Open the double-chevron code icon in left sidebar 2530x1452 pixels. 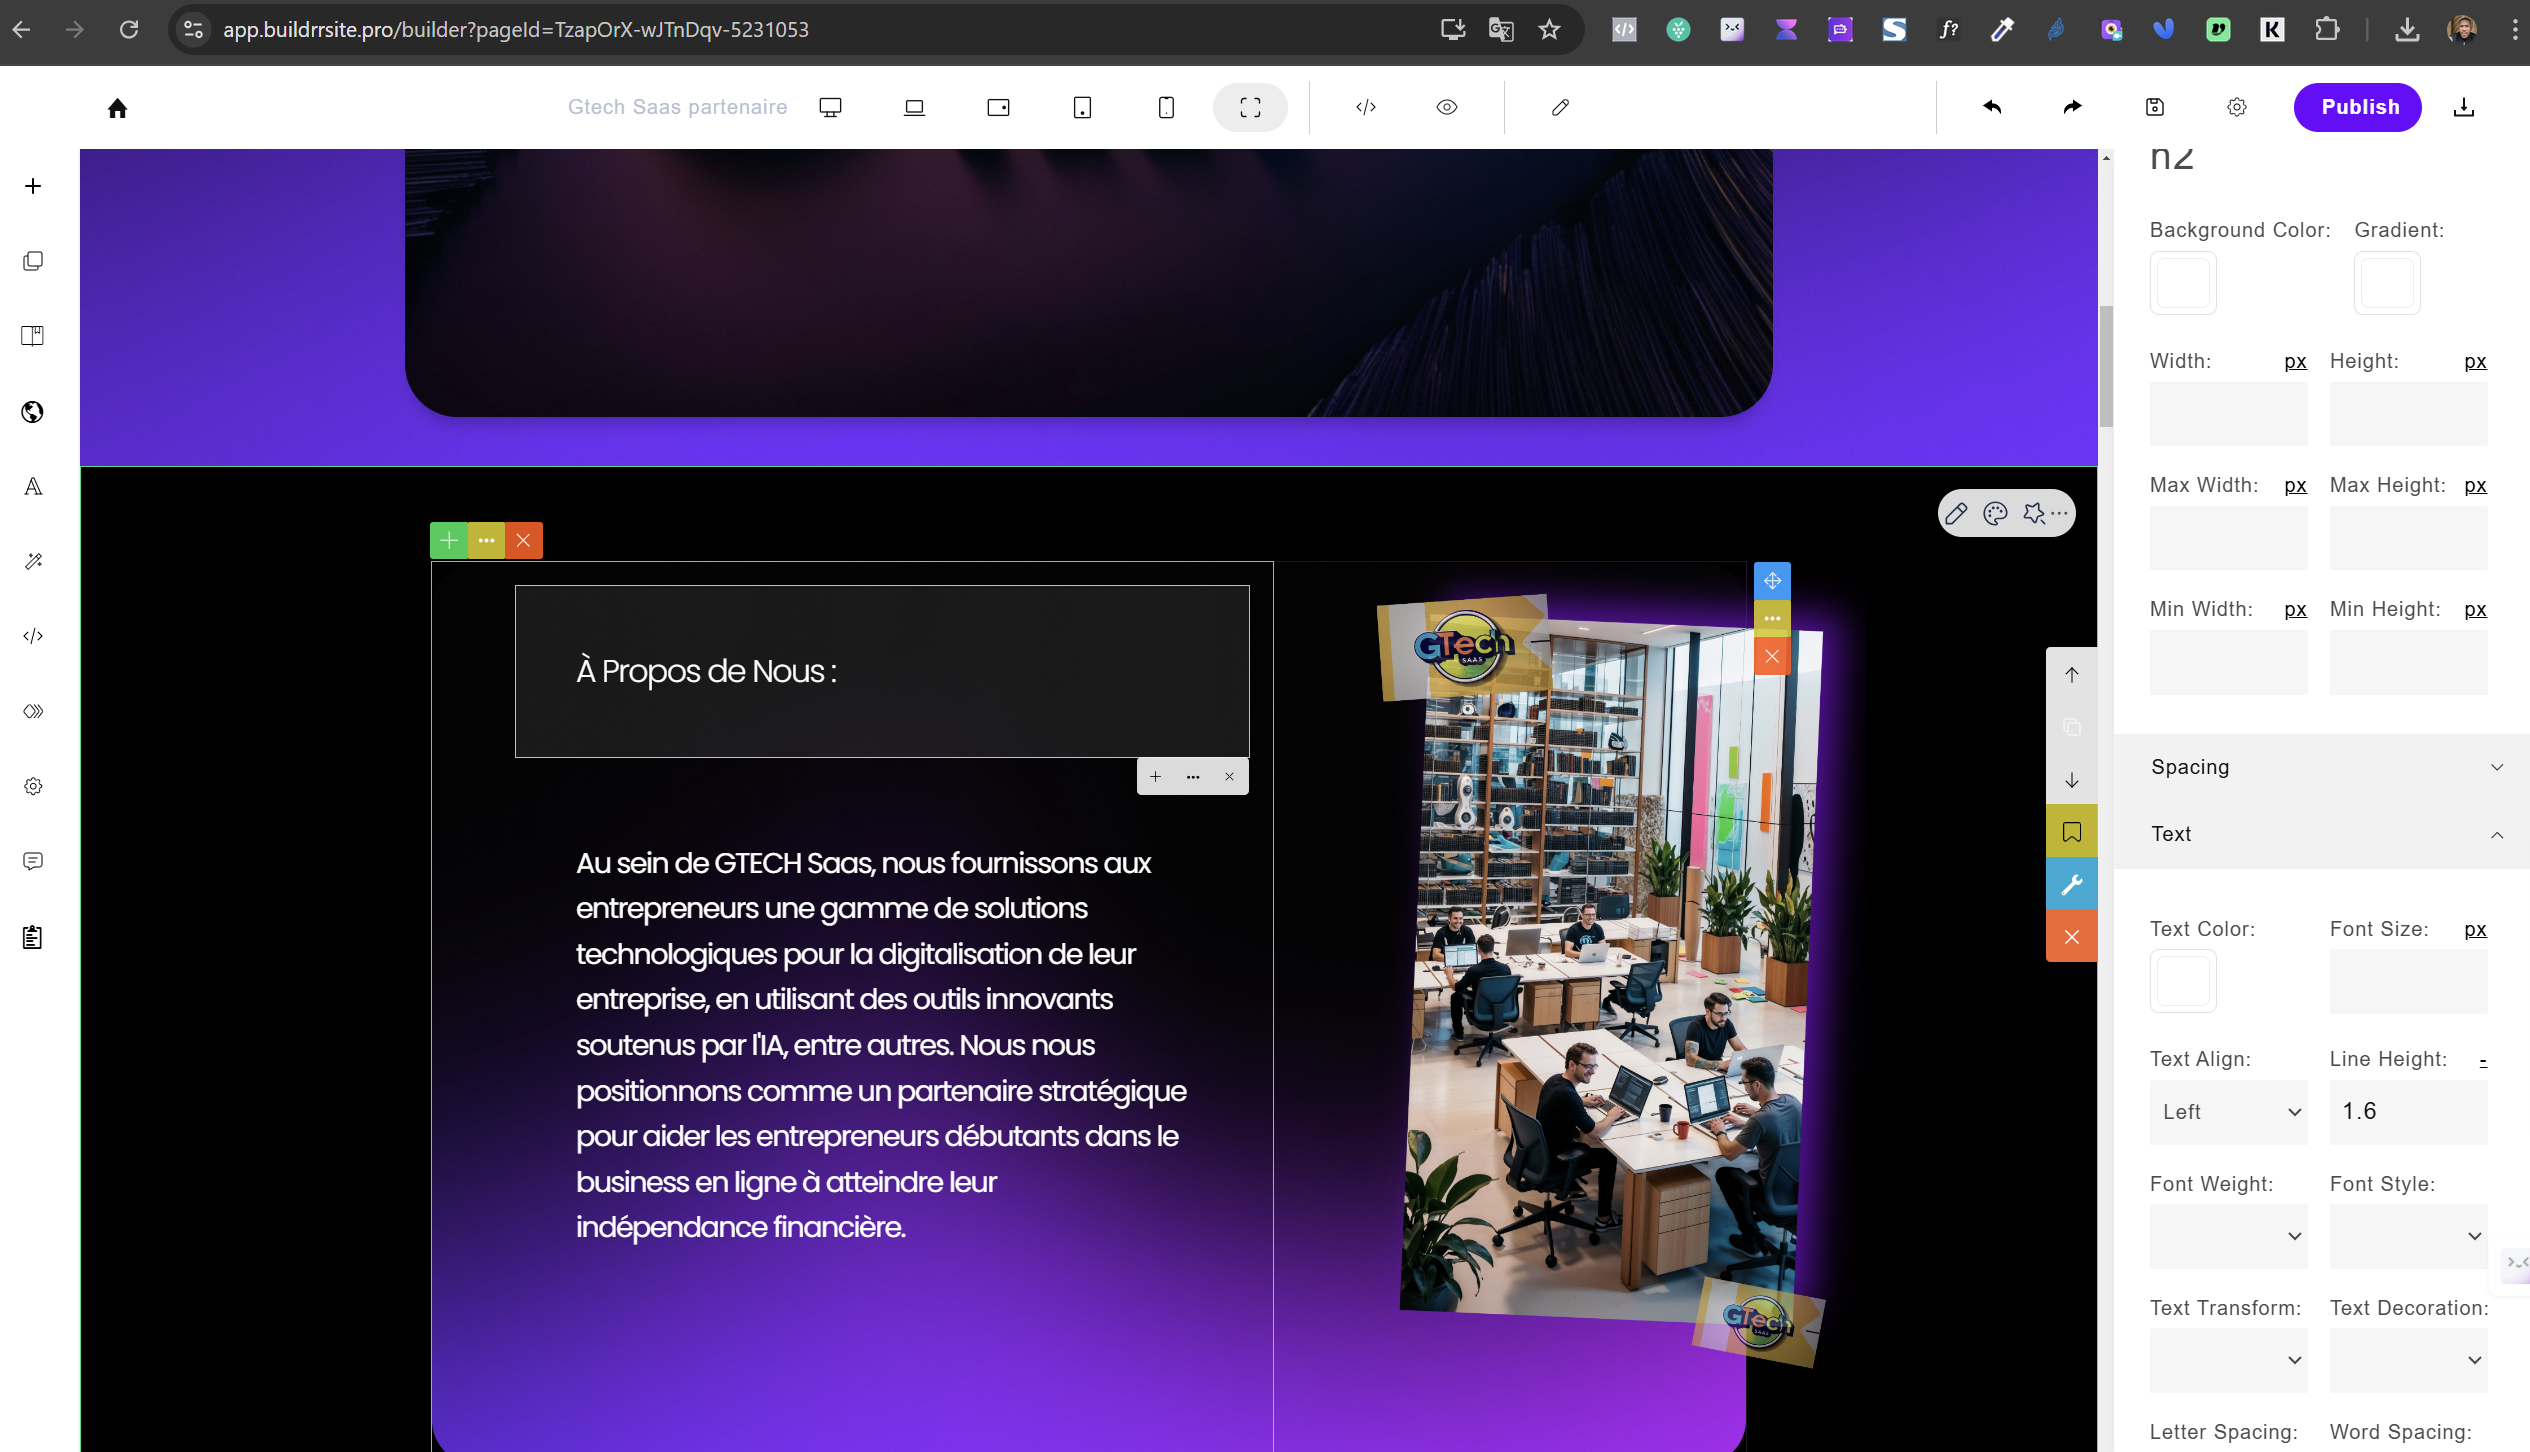pyautogui.click(x=33, y=711)
